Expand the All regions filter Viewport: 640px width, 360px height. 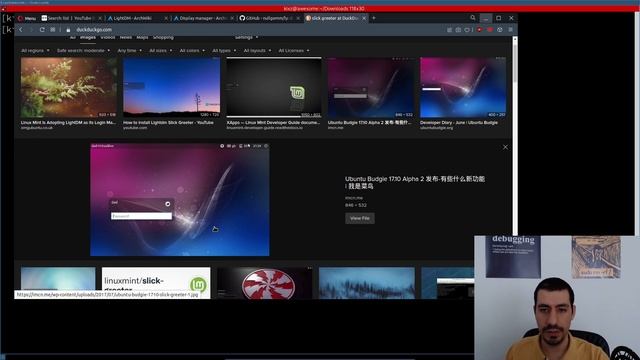(35, 51)
